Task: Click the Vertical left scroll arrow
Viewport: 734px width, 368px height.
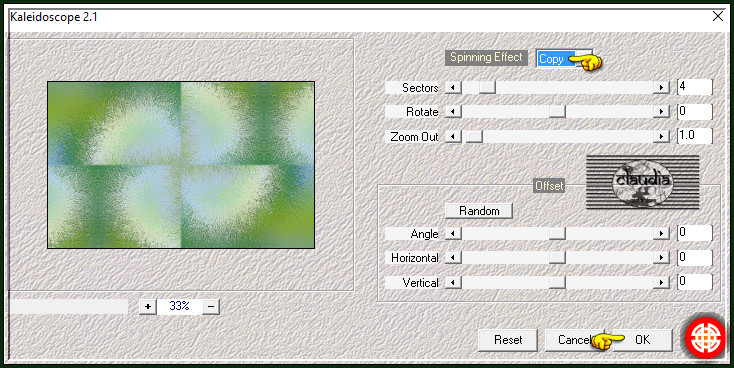Action: [x=453, y=282]
